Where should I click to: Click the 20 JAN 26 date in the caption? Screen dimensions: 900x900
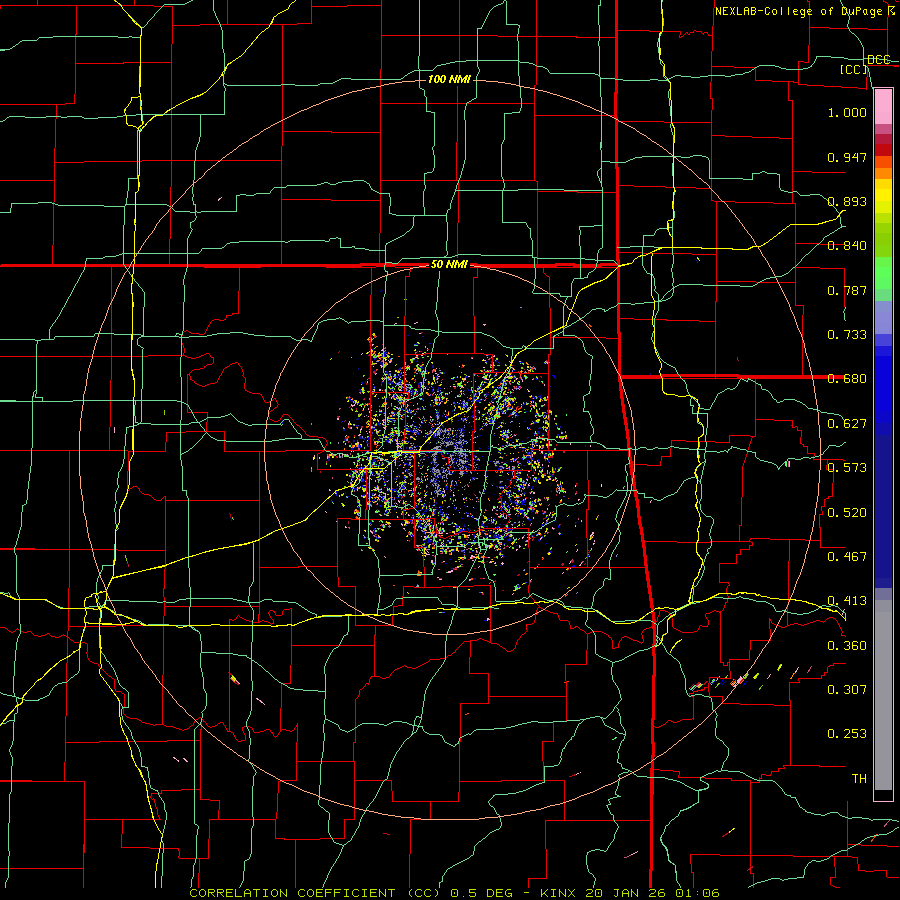point(626,893)
